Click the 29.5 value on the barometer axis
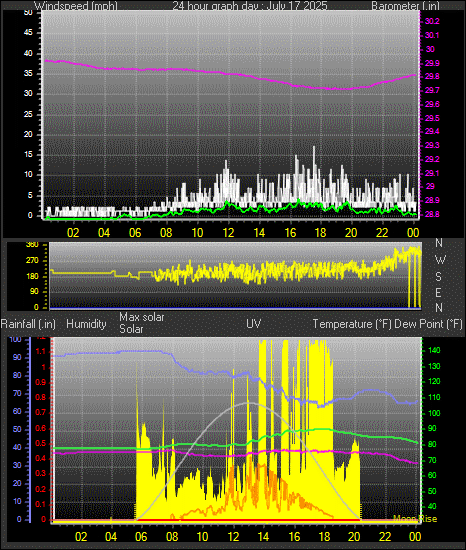 (x=432, y=118)
